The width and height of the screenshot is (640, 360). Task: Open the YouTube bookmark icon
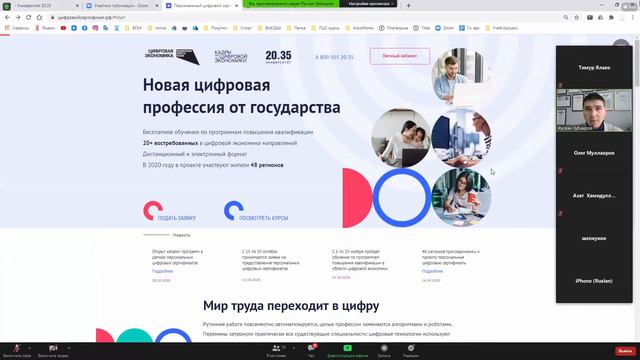tap(63, 28)
